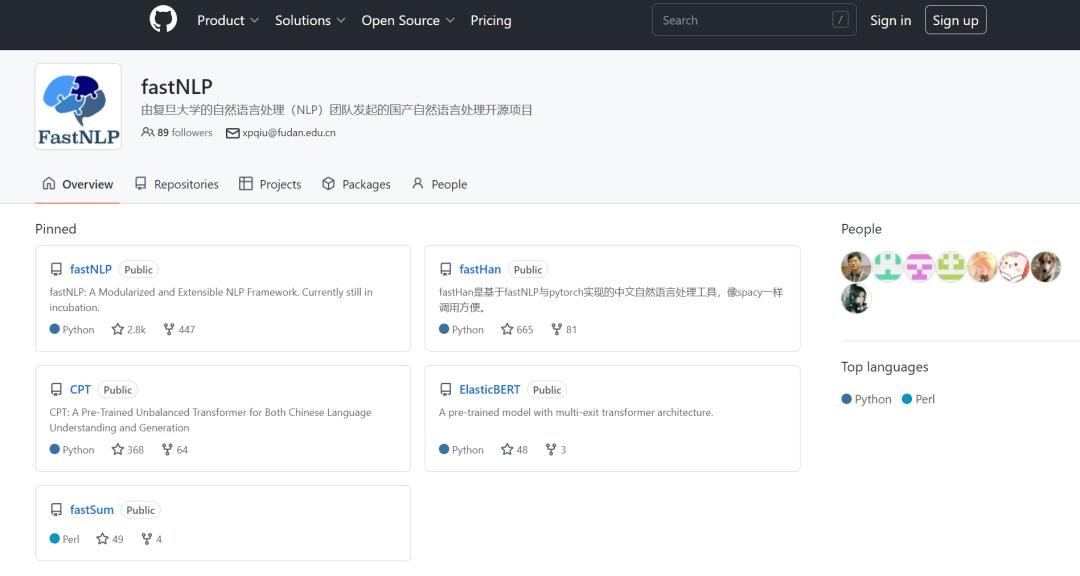Click the fork icon on fastHan repo
Viewport: 1080px width, 576px height.
pyautogui.click(x=557, y=329)
